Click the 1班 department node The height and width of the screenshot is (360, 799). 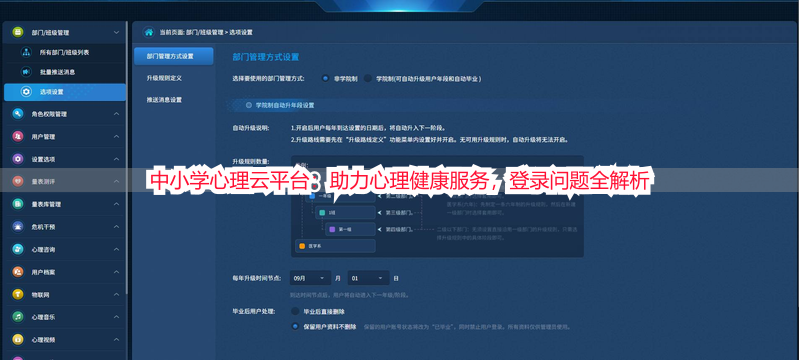(x=345, y=212)
